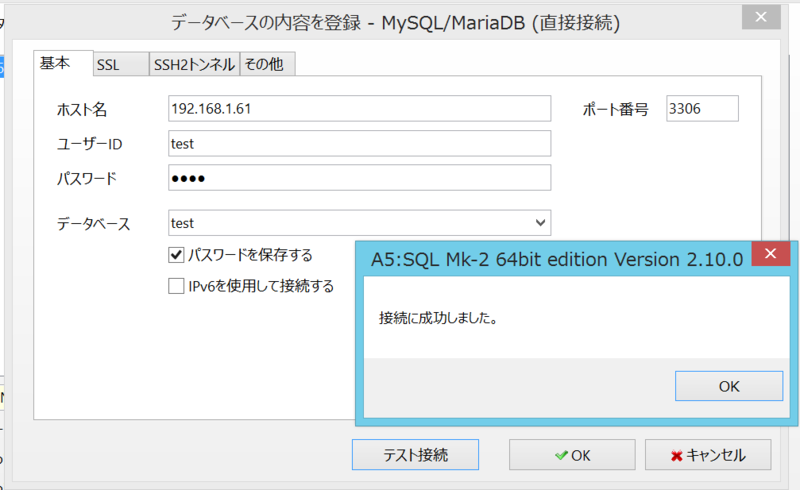
Task: Focus the ユーザーID input field
Action: click(x=359, y=143)
